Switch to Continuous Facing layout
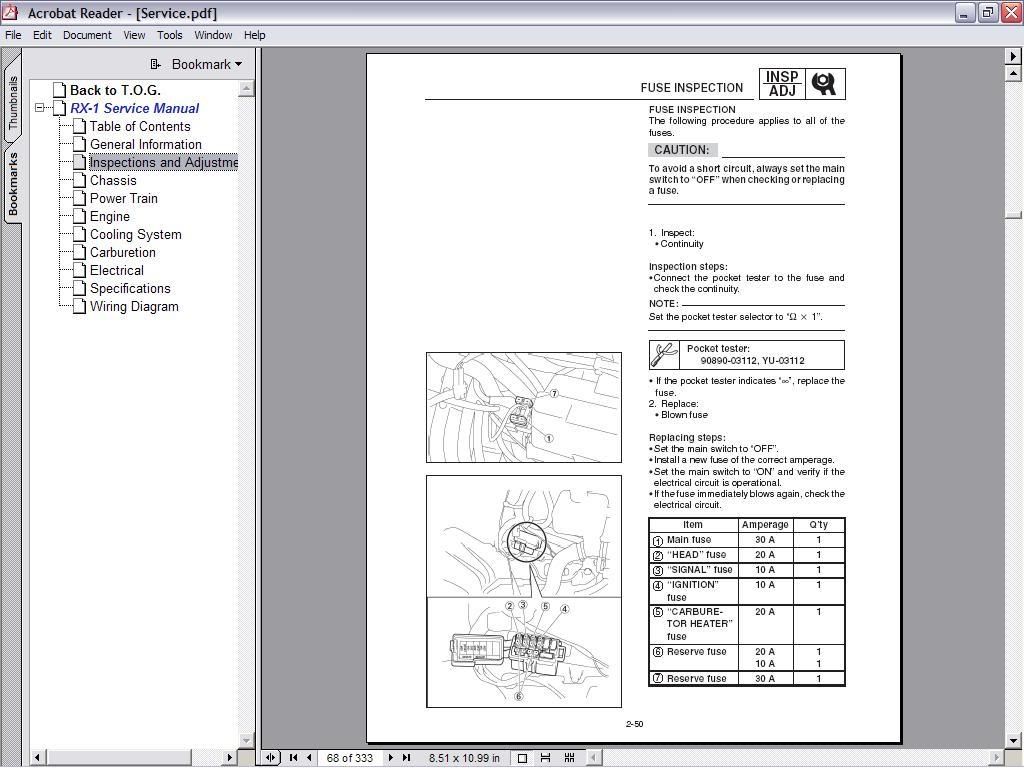The height and width of the screenshot is (768, 1024). [569, 758]
